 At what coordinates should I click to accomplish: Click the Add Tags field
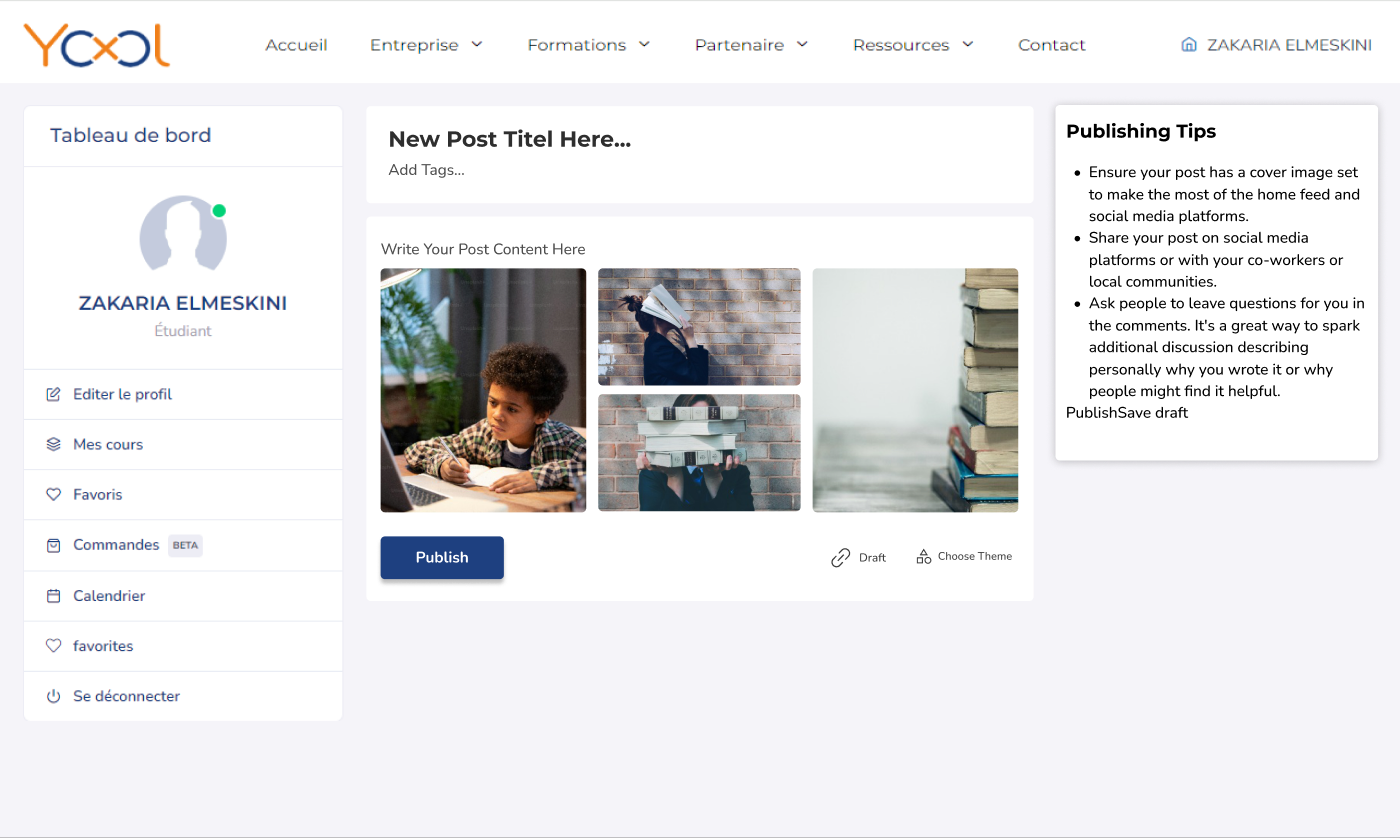[427, 170]
